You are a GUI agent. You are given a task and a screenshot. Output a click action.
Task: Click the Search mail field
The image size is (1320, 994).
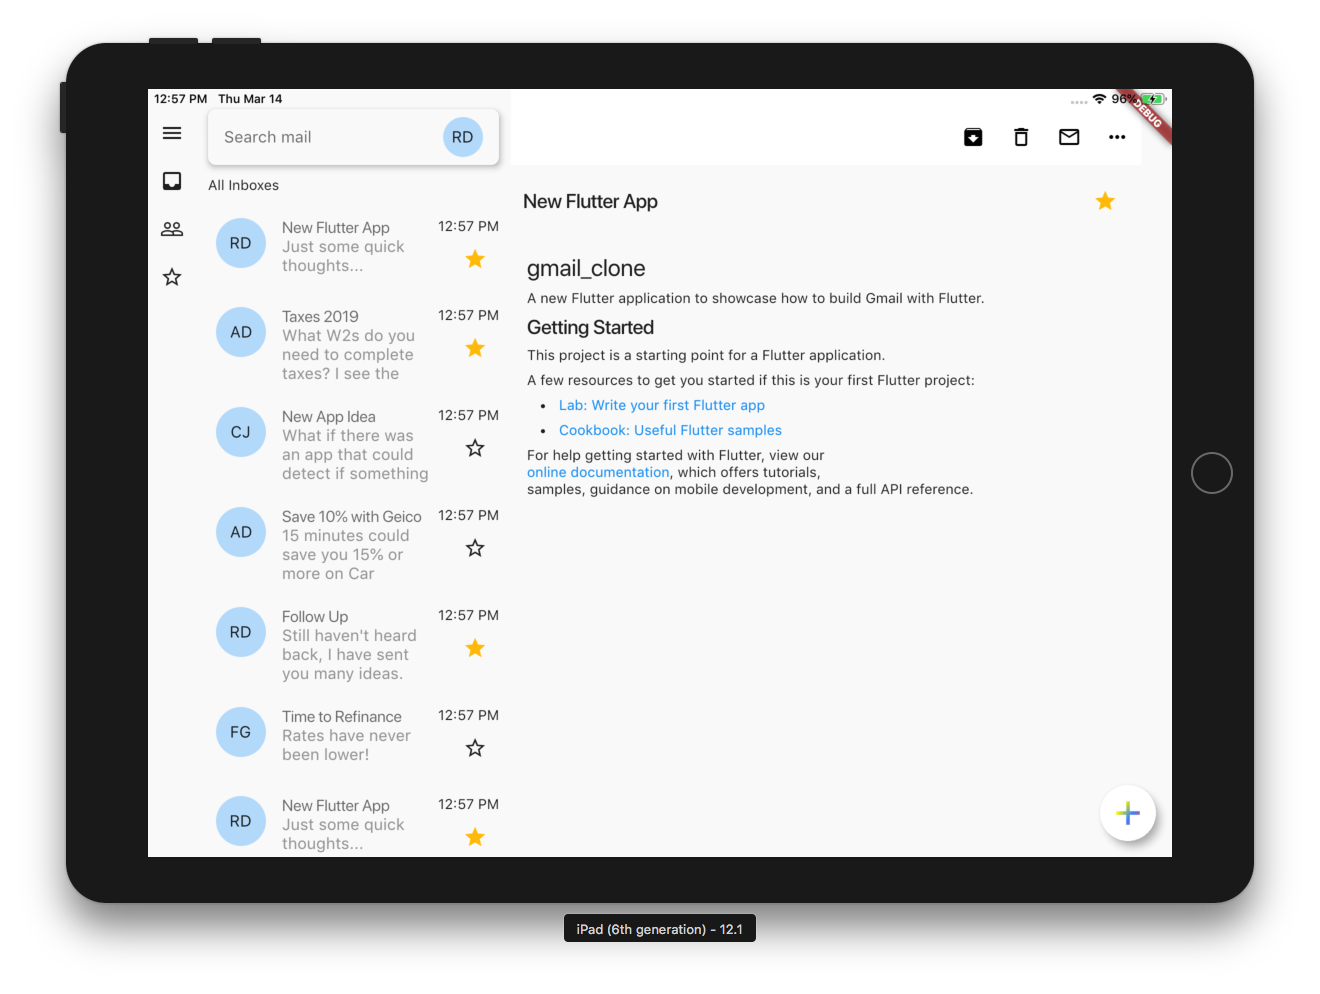(353, 137)
